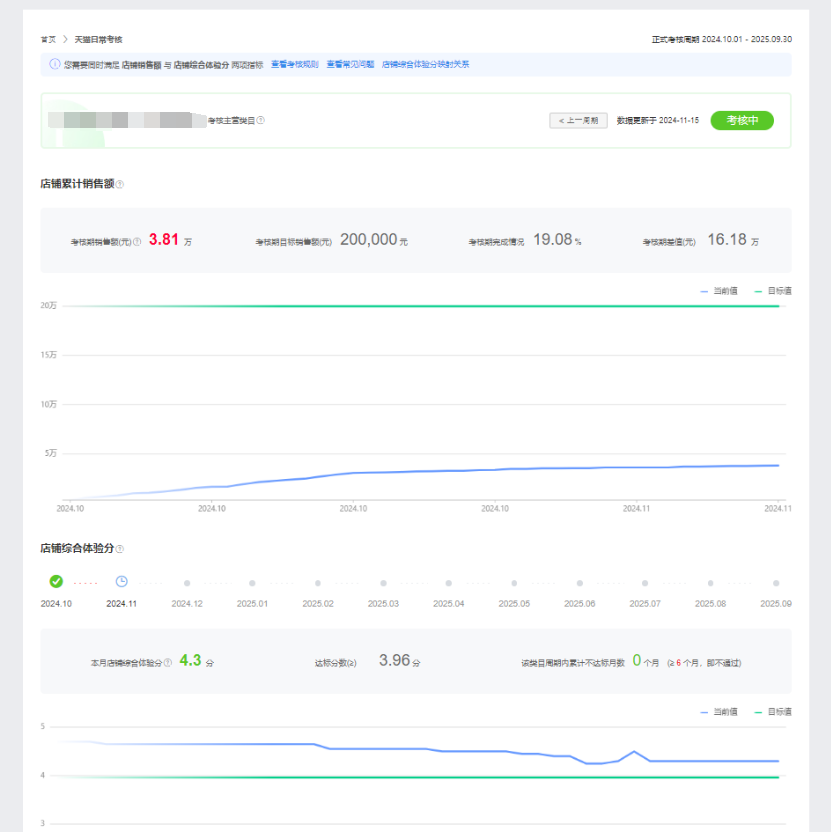Click the help icon next to 店铺累计销售额
This screenshot has height=832, width=831.
pos(120,184)
